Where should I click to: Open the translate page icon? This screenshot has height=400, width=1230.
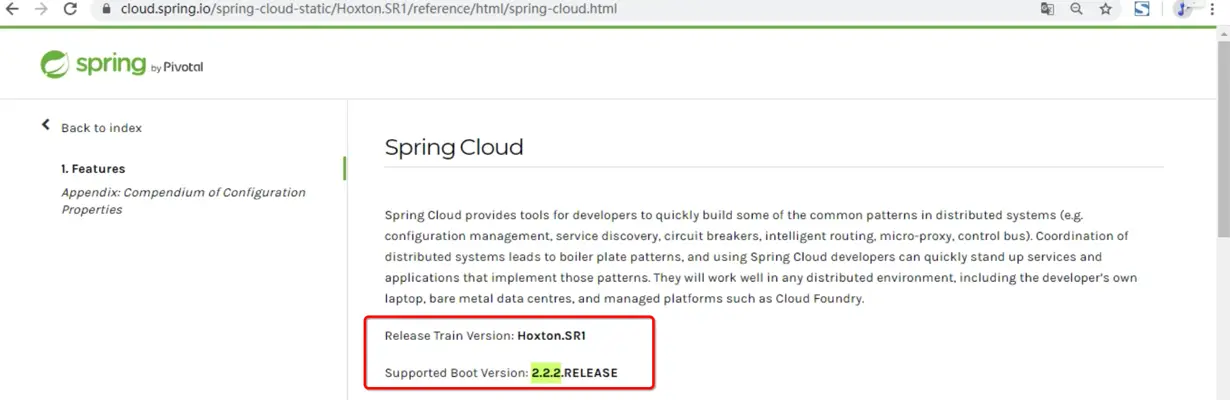click(1047, 9)
